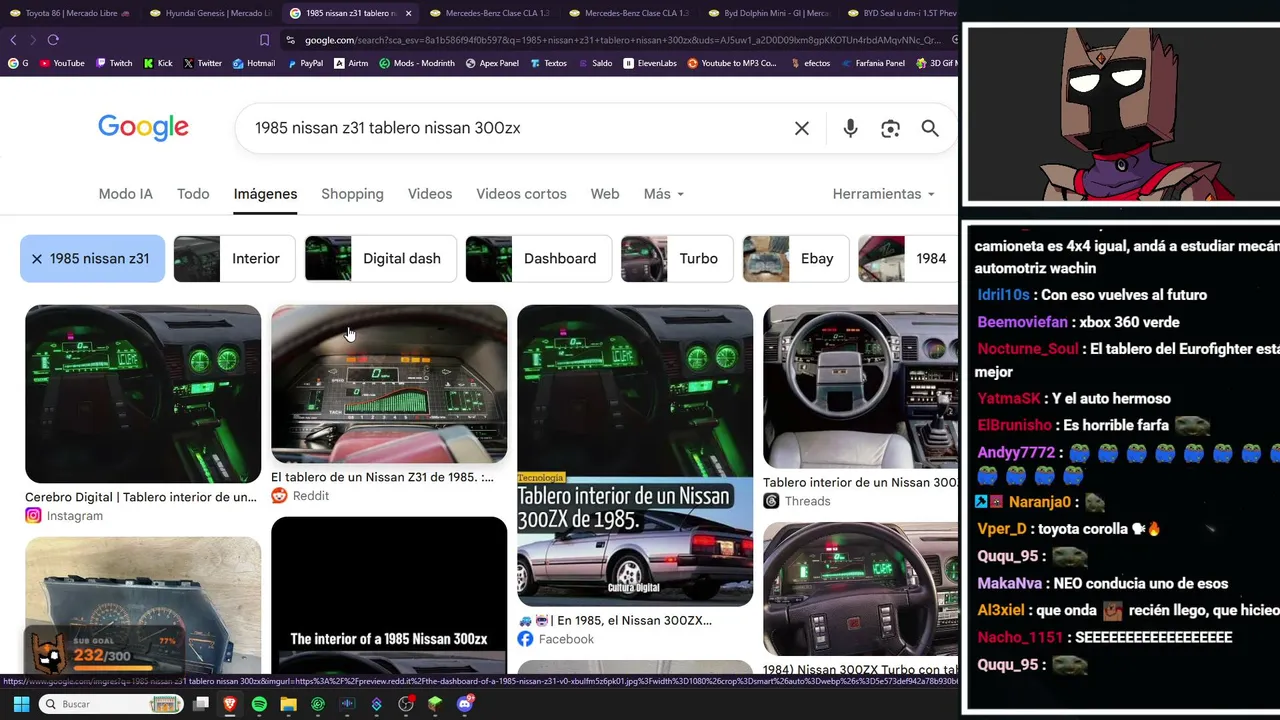Image resolution: width=1280 pixels, height=720 pixels.
Task: Open the Twitter bookmark
Action: click(x=203, y=63)
